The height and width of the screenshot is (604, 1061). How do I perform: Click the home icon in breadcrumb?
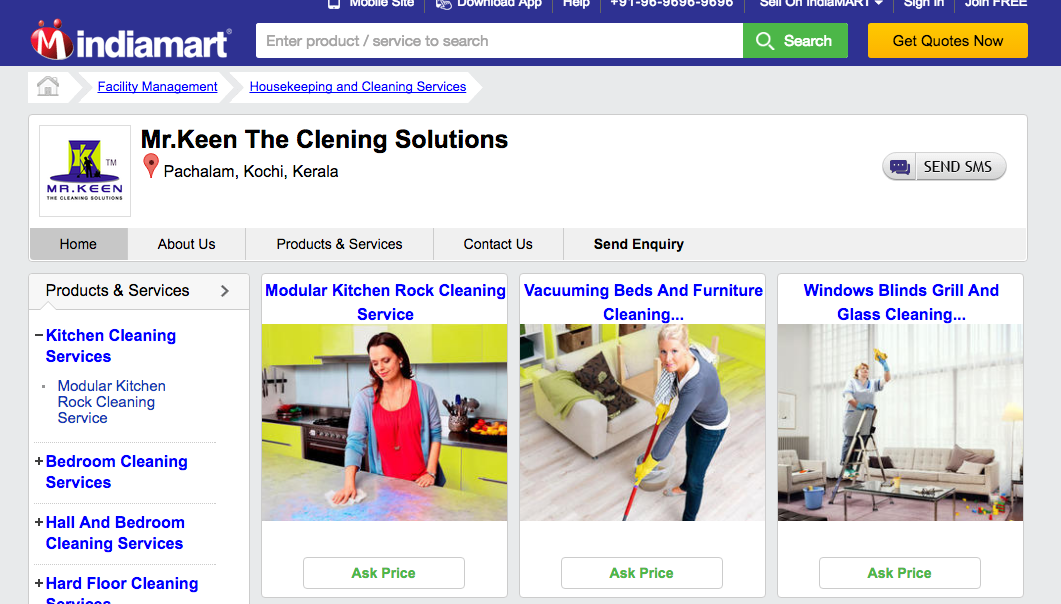pos(47,87)
